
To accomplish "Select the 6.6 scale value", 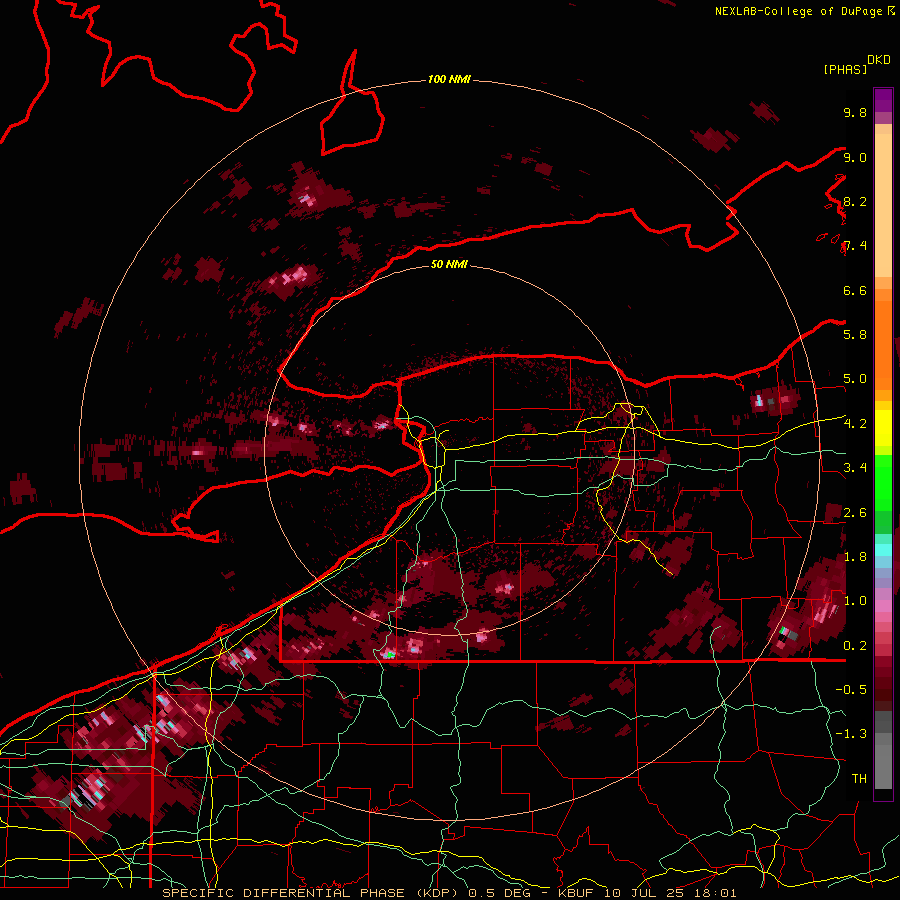I will 855,290.
